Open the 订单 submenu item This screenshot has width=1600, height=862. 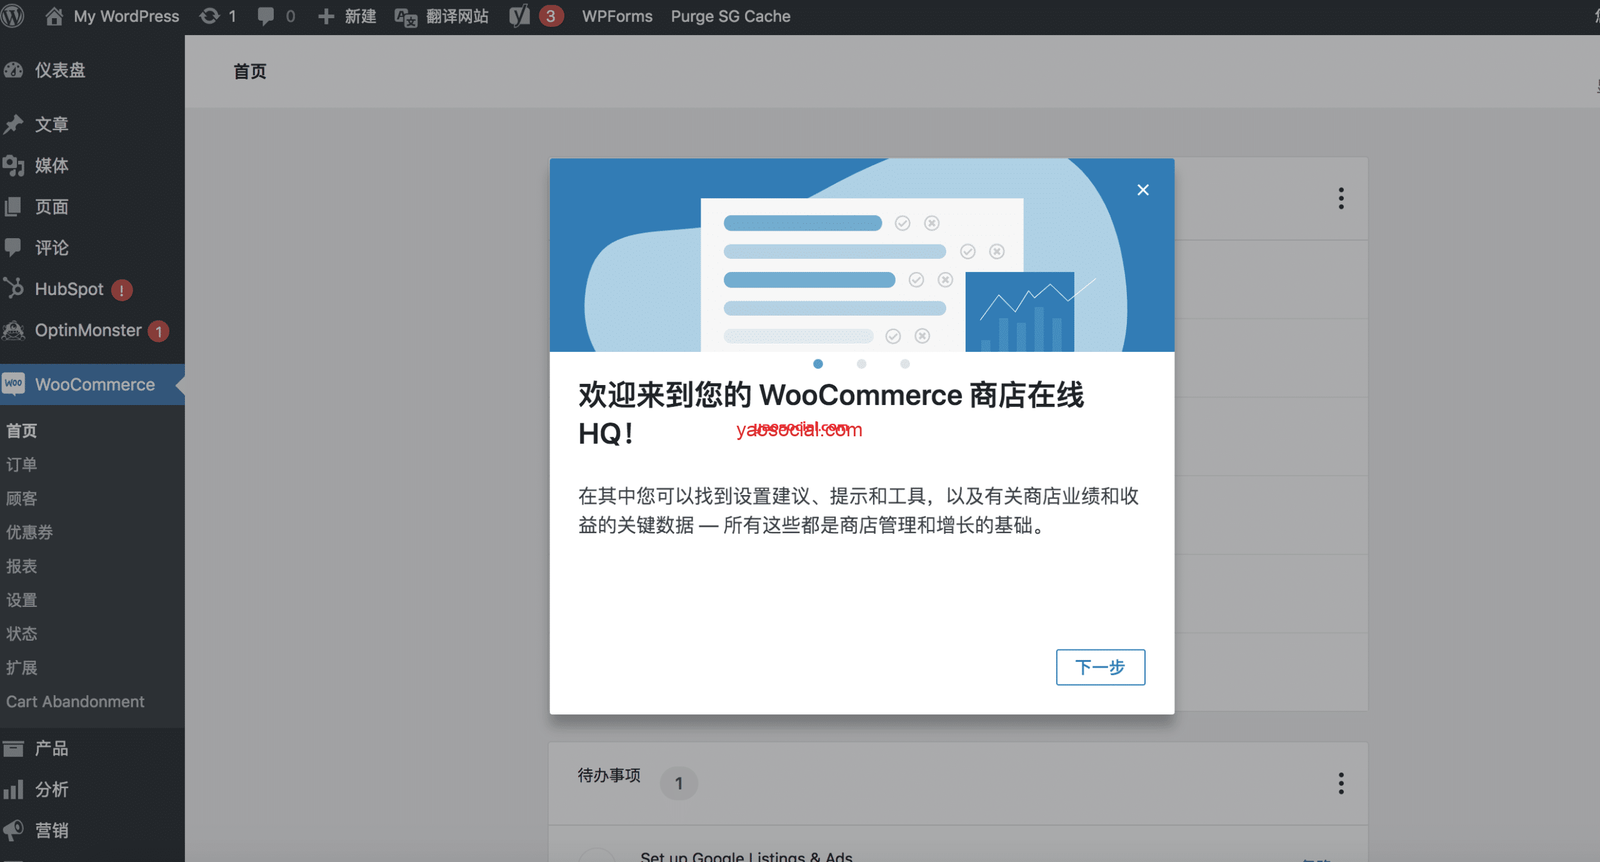[22, 464]
